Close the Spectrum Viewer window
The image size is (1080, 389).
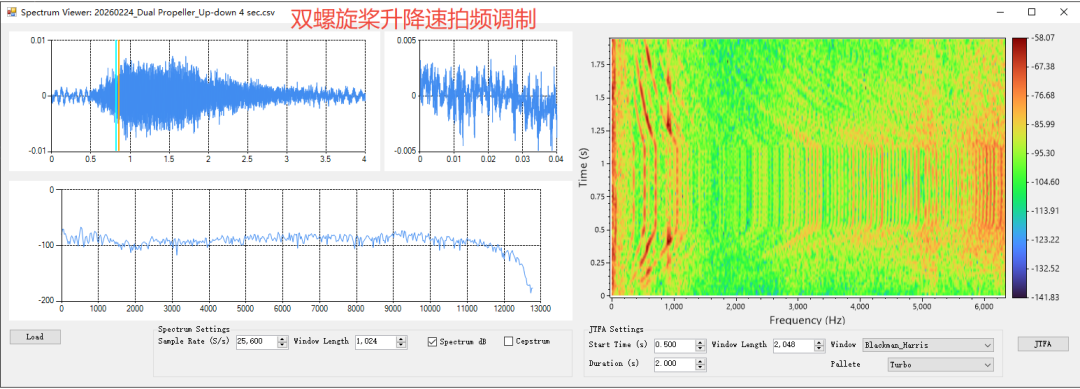point(1062,12)
